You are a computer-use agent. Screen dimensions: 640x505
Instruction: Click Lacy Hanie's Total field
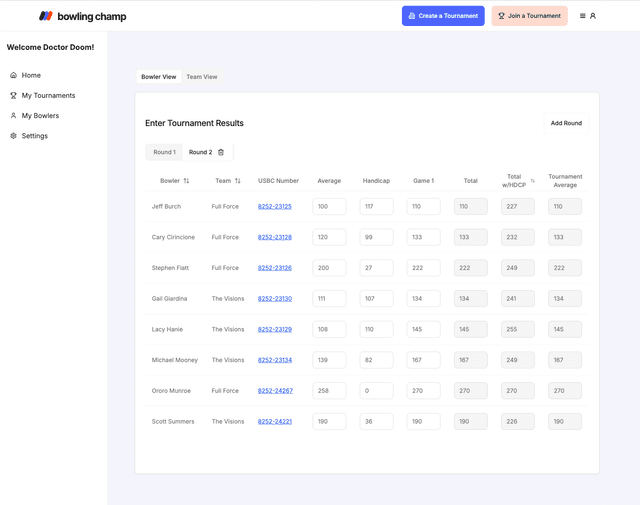point(471,329)
